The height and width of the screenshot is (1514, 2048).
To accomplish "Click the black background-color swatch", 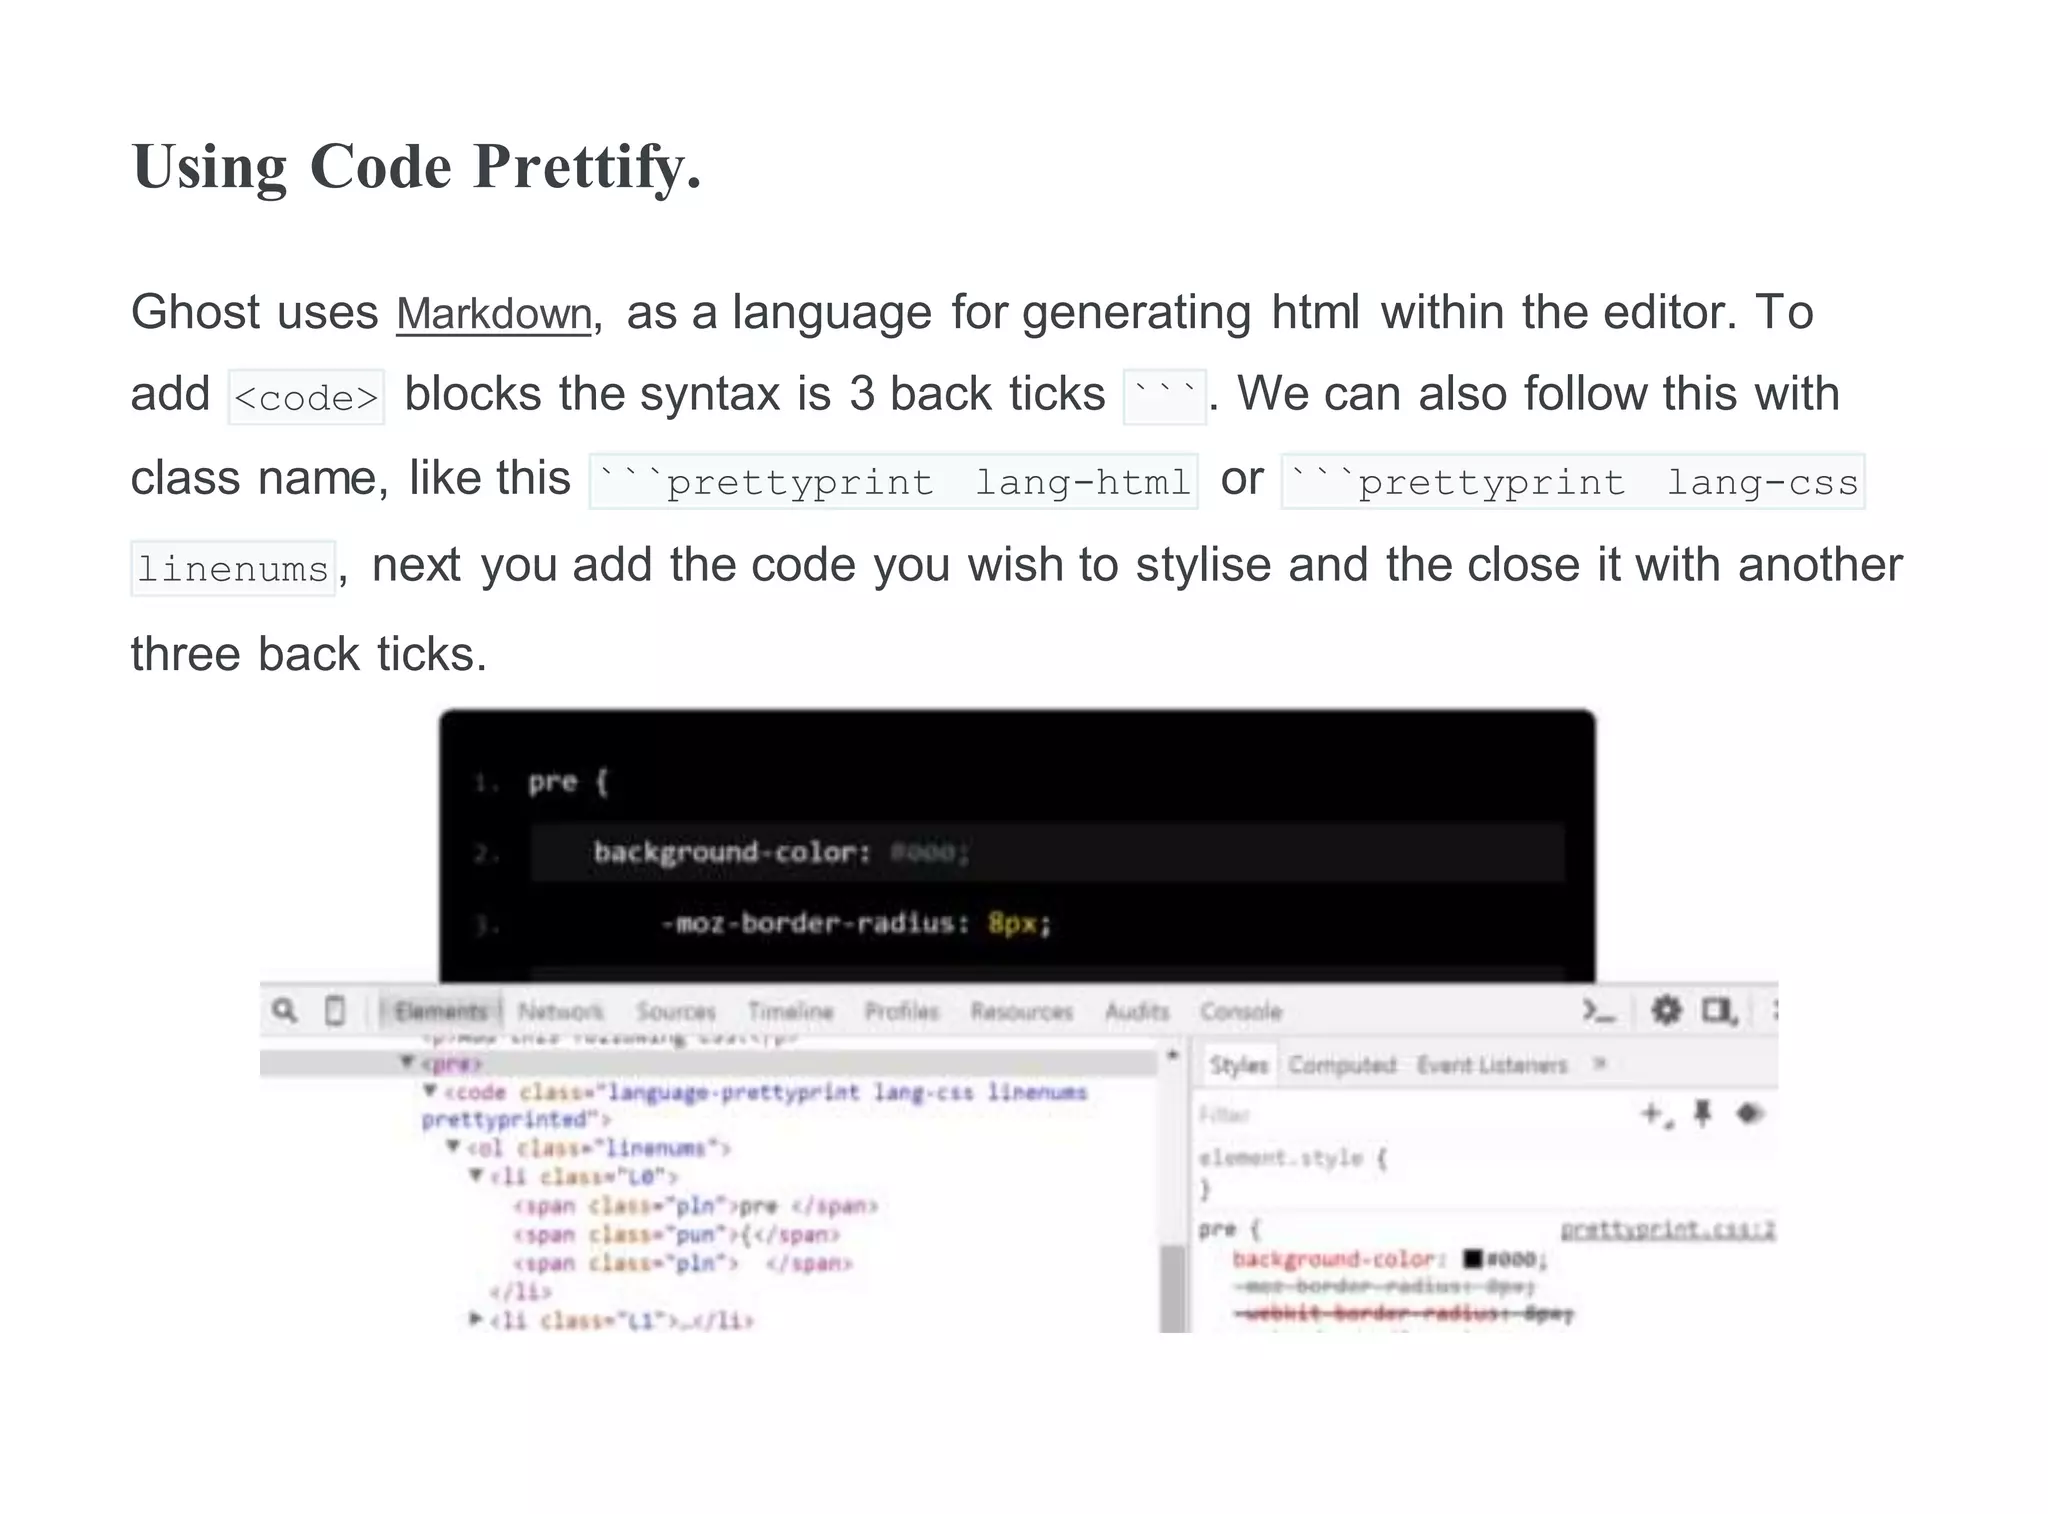I will pos(1473,1258).
